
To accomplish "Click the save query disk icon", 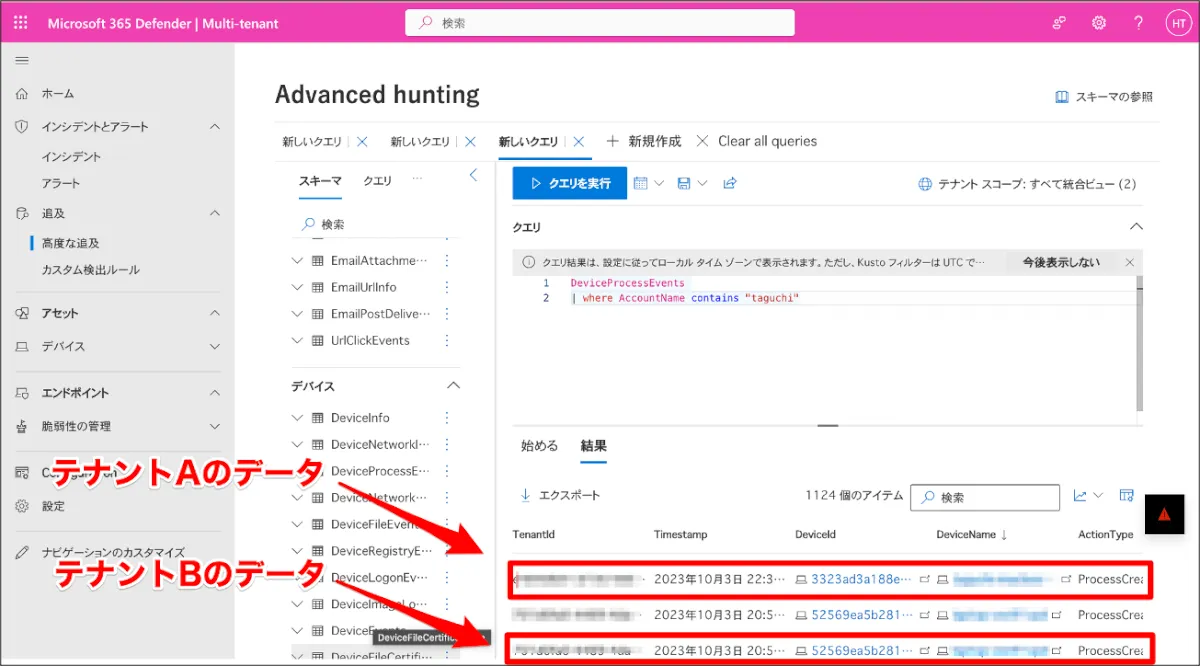I will [684, 184].
